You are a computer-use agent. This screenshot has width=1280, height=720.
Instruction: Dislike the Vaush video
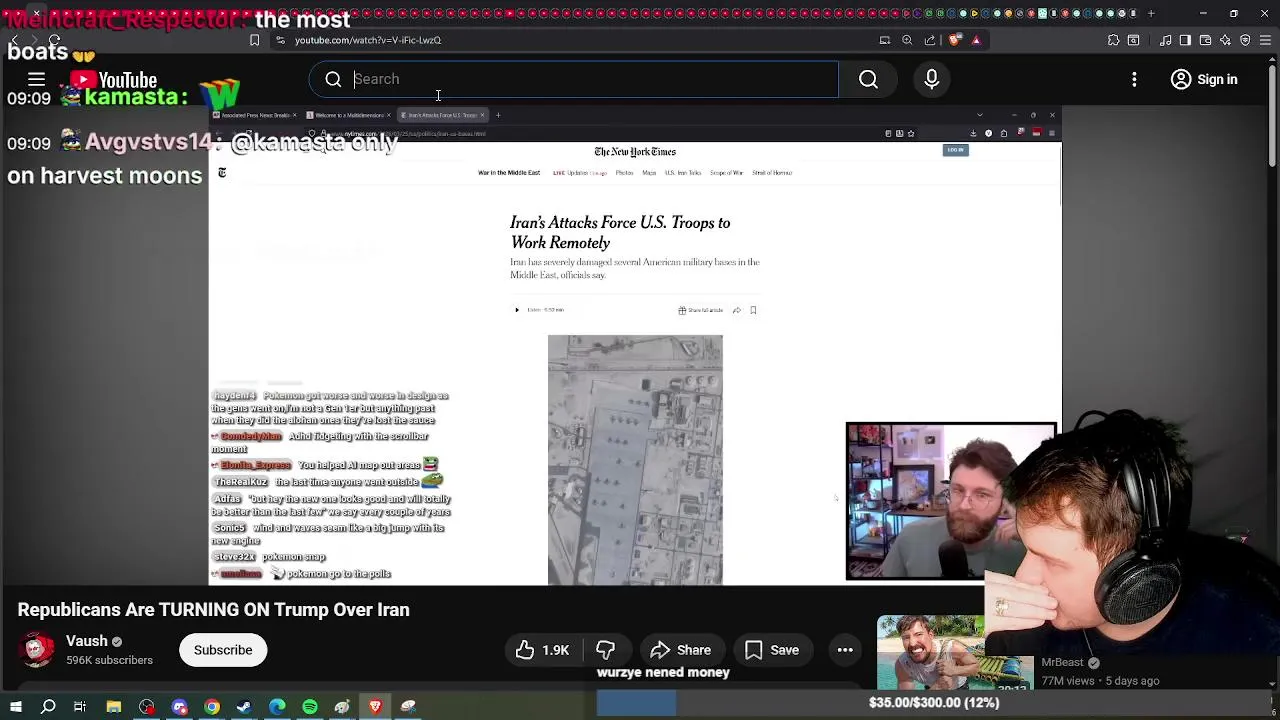605,650
